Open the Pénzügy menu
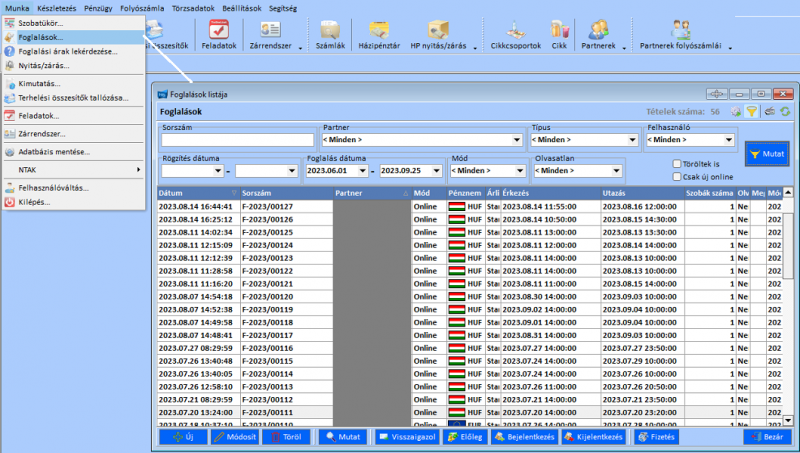Image resolution: width=800 pixels, height=453 pixels. [x=98, y=8]
